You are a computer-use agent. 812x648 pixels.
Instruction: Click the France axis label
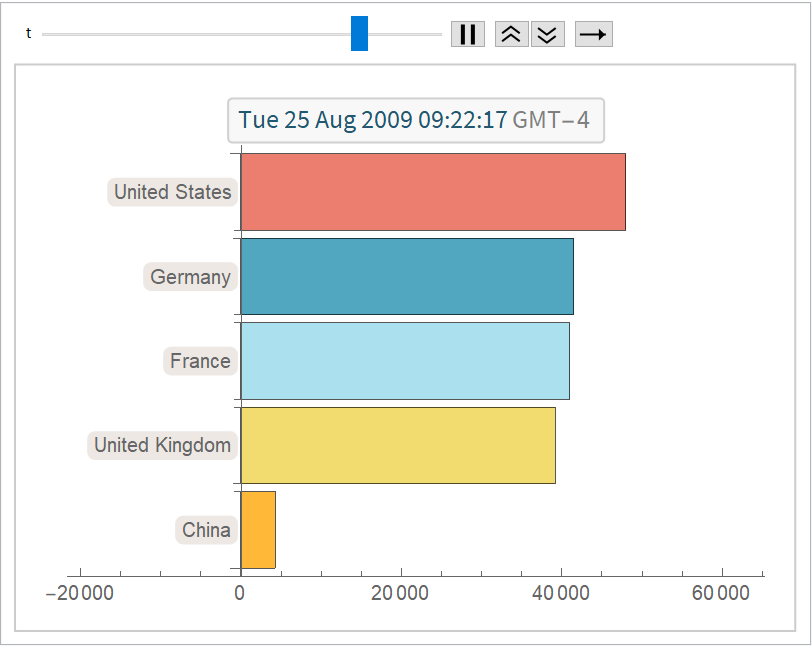200,361
